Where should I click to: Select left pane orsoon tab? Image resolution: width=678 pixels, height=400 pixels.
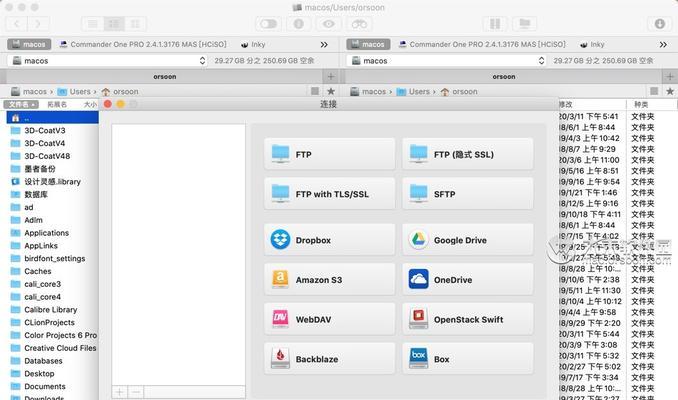(x=164, y=77)
